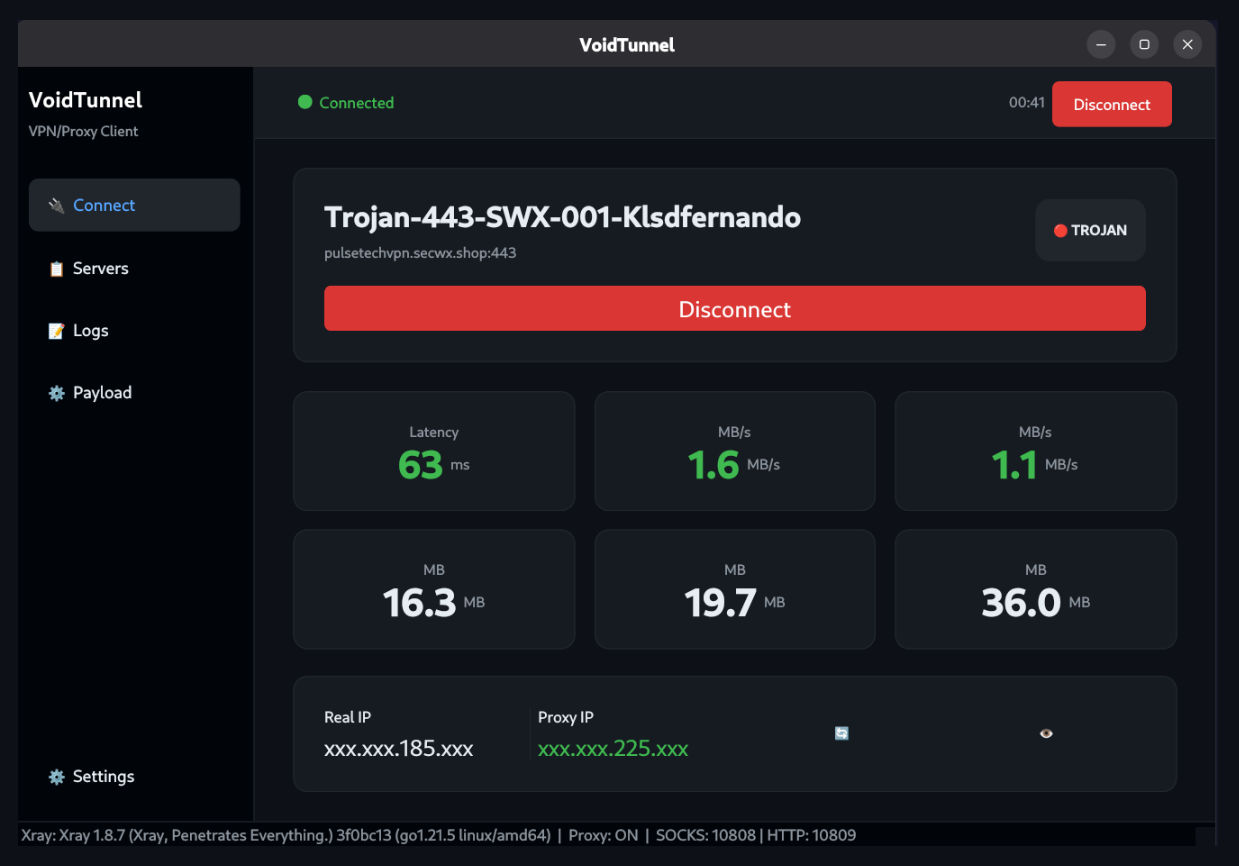The width and height of the screenshot is (1239, 866).
Task: Click the Latency 63 ms card
Action: click(x=434, y=451)
